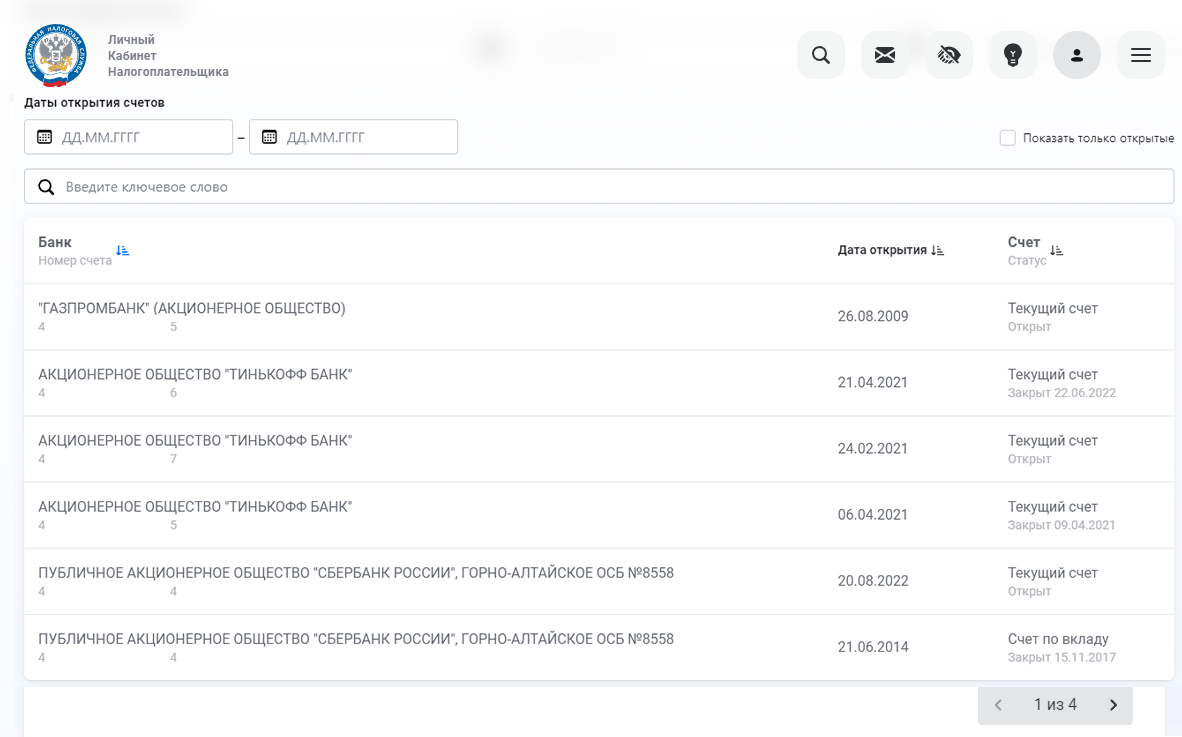Click calendar icon in the end date field

point(269,137)
